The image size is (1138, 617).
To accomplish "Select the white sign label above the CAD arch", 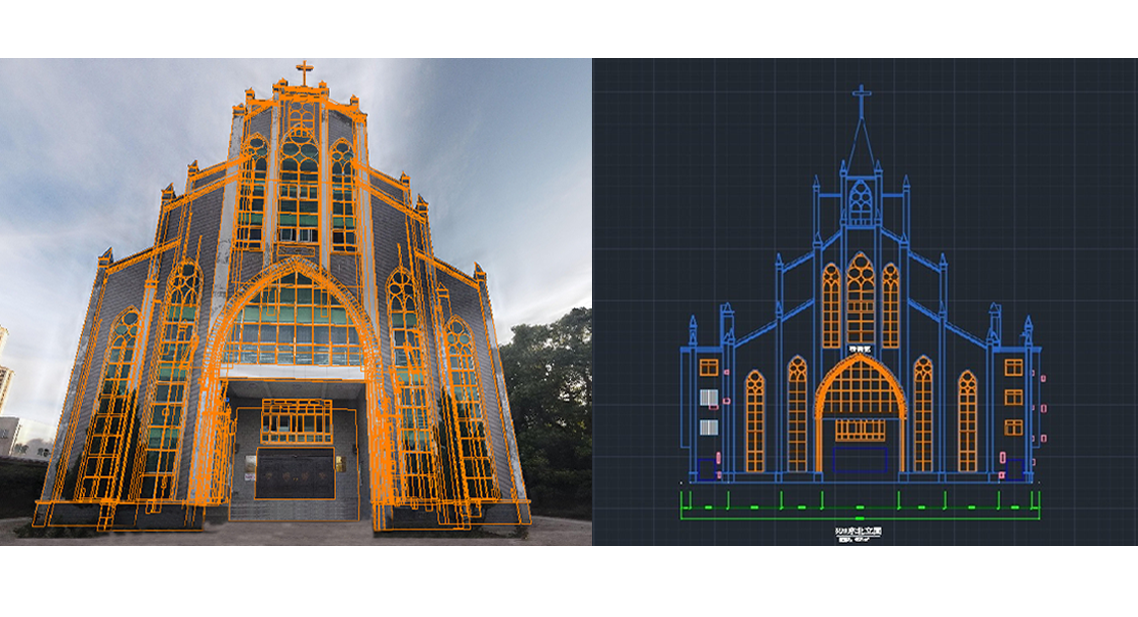I will 860,348.
